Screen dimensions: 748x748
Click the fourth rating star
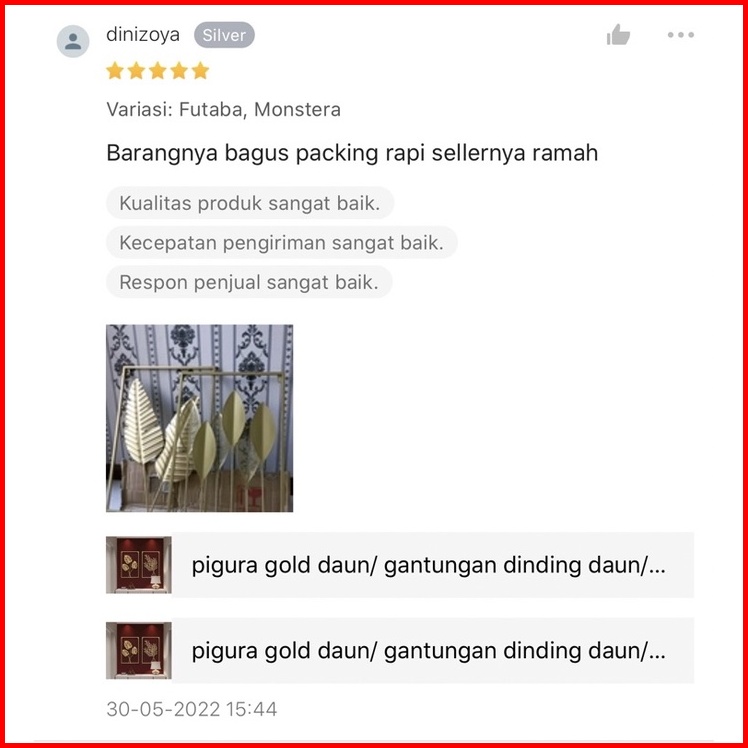point(179,71)
